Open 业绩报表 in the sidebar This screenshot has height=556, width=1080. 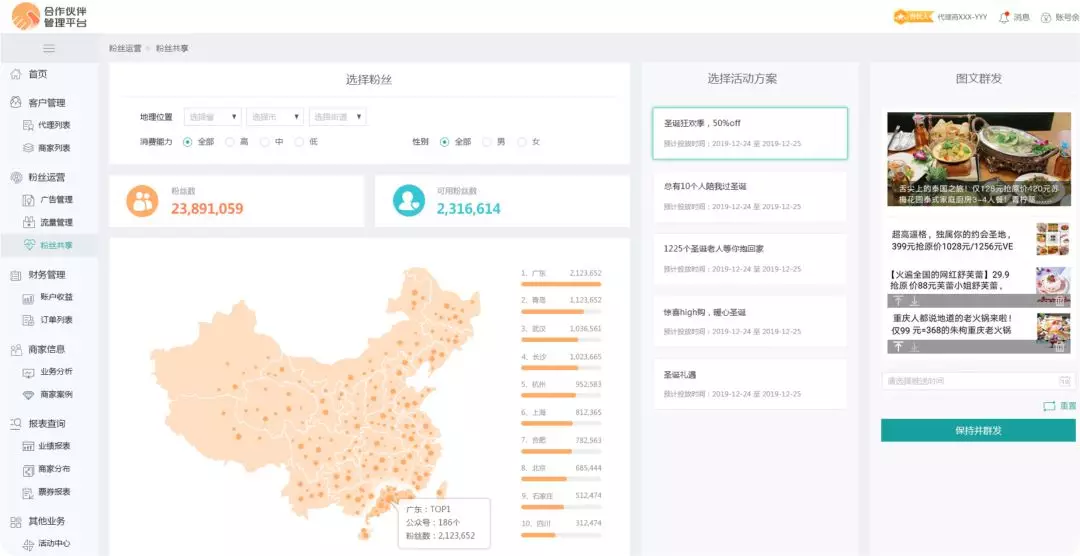click(47, 446)
